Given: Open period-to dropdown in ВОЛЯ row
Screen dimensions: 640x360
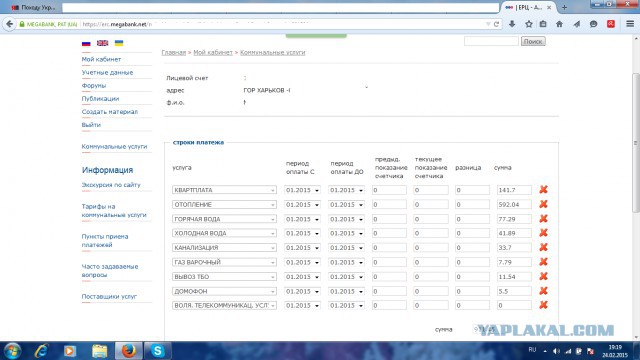Looking at the screenshot, I should pos(346,305).
